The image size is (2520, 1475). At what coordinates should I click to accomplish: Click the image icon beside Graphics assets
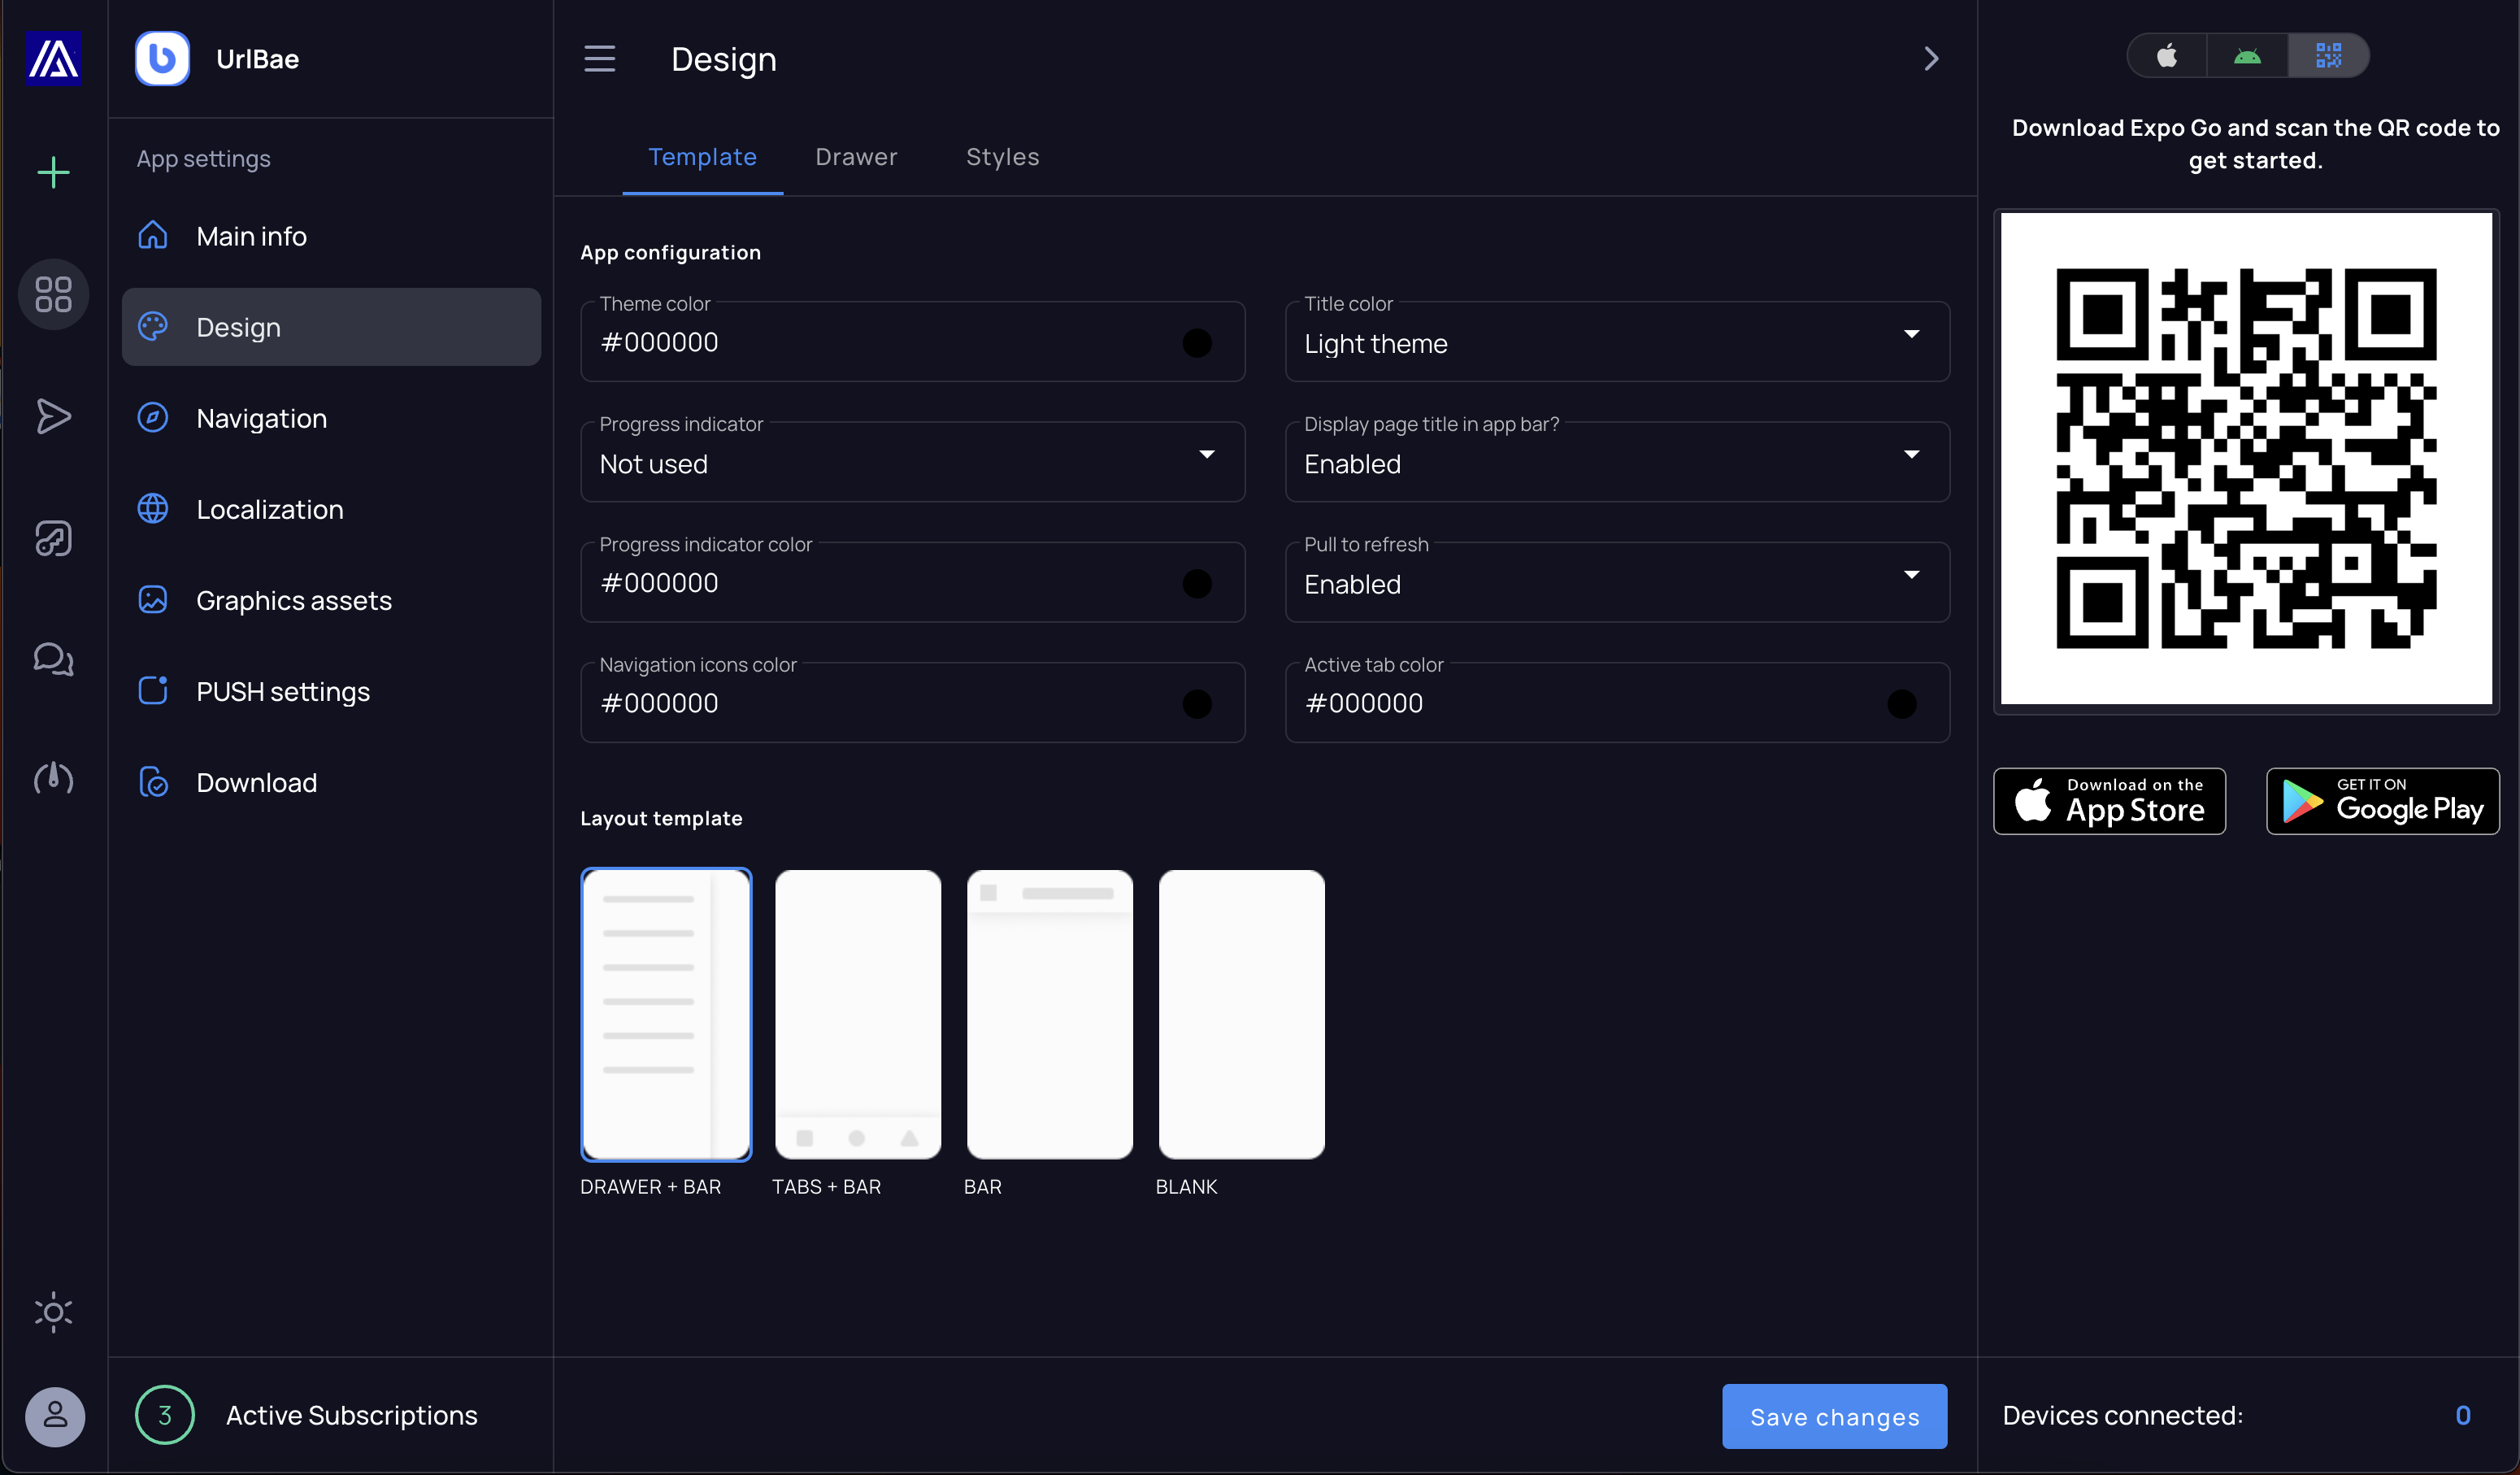(153, 599)
